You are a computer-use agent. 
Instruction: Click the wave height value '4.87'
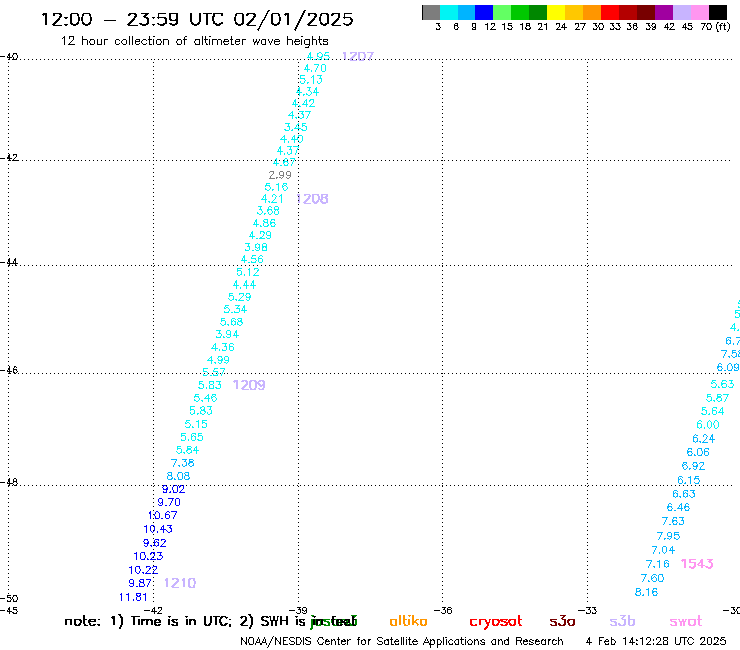pos(284,162)
